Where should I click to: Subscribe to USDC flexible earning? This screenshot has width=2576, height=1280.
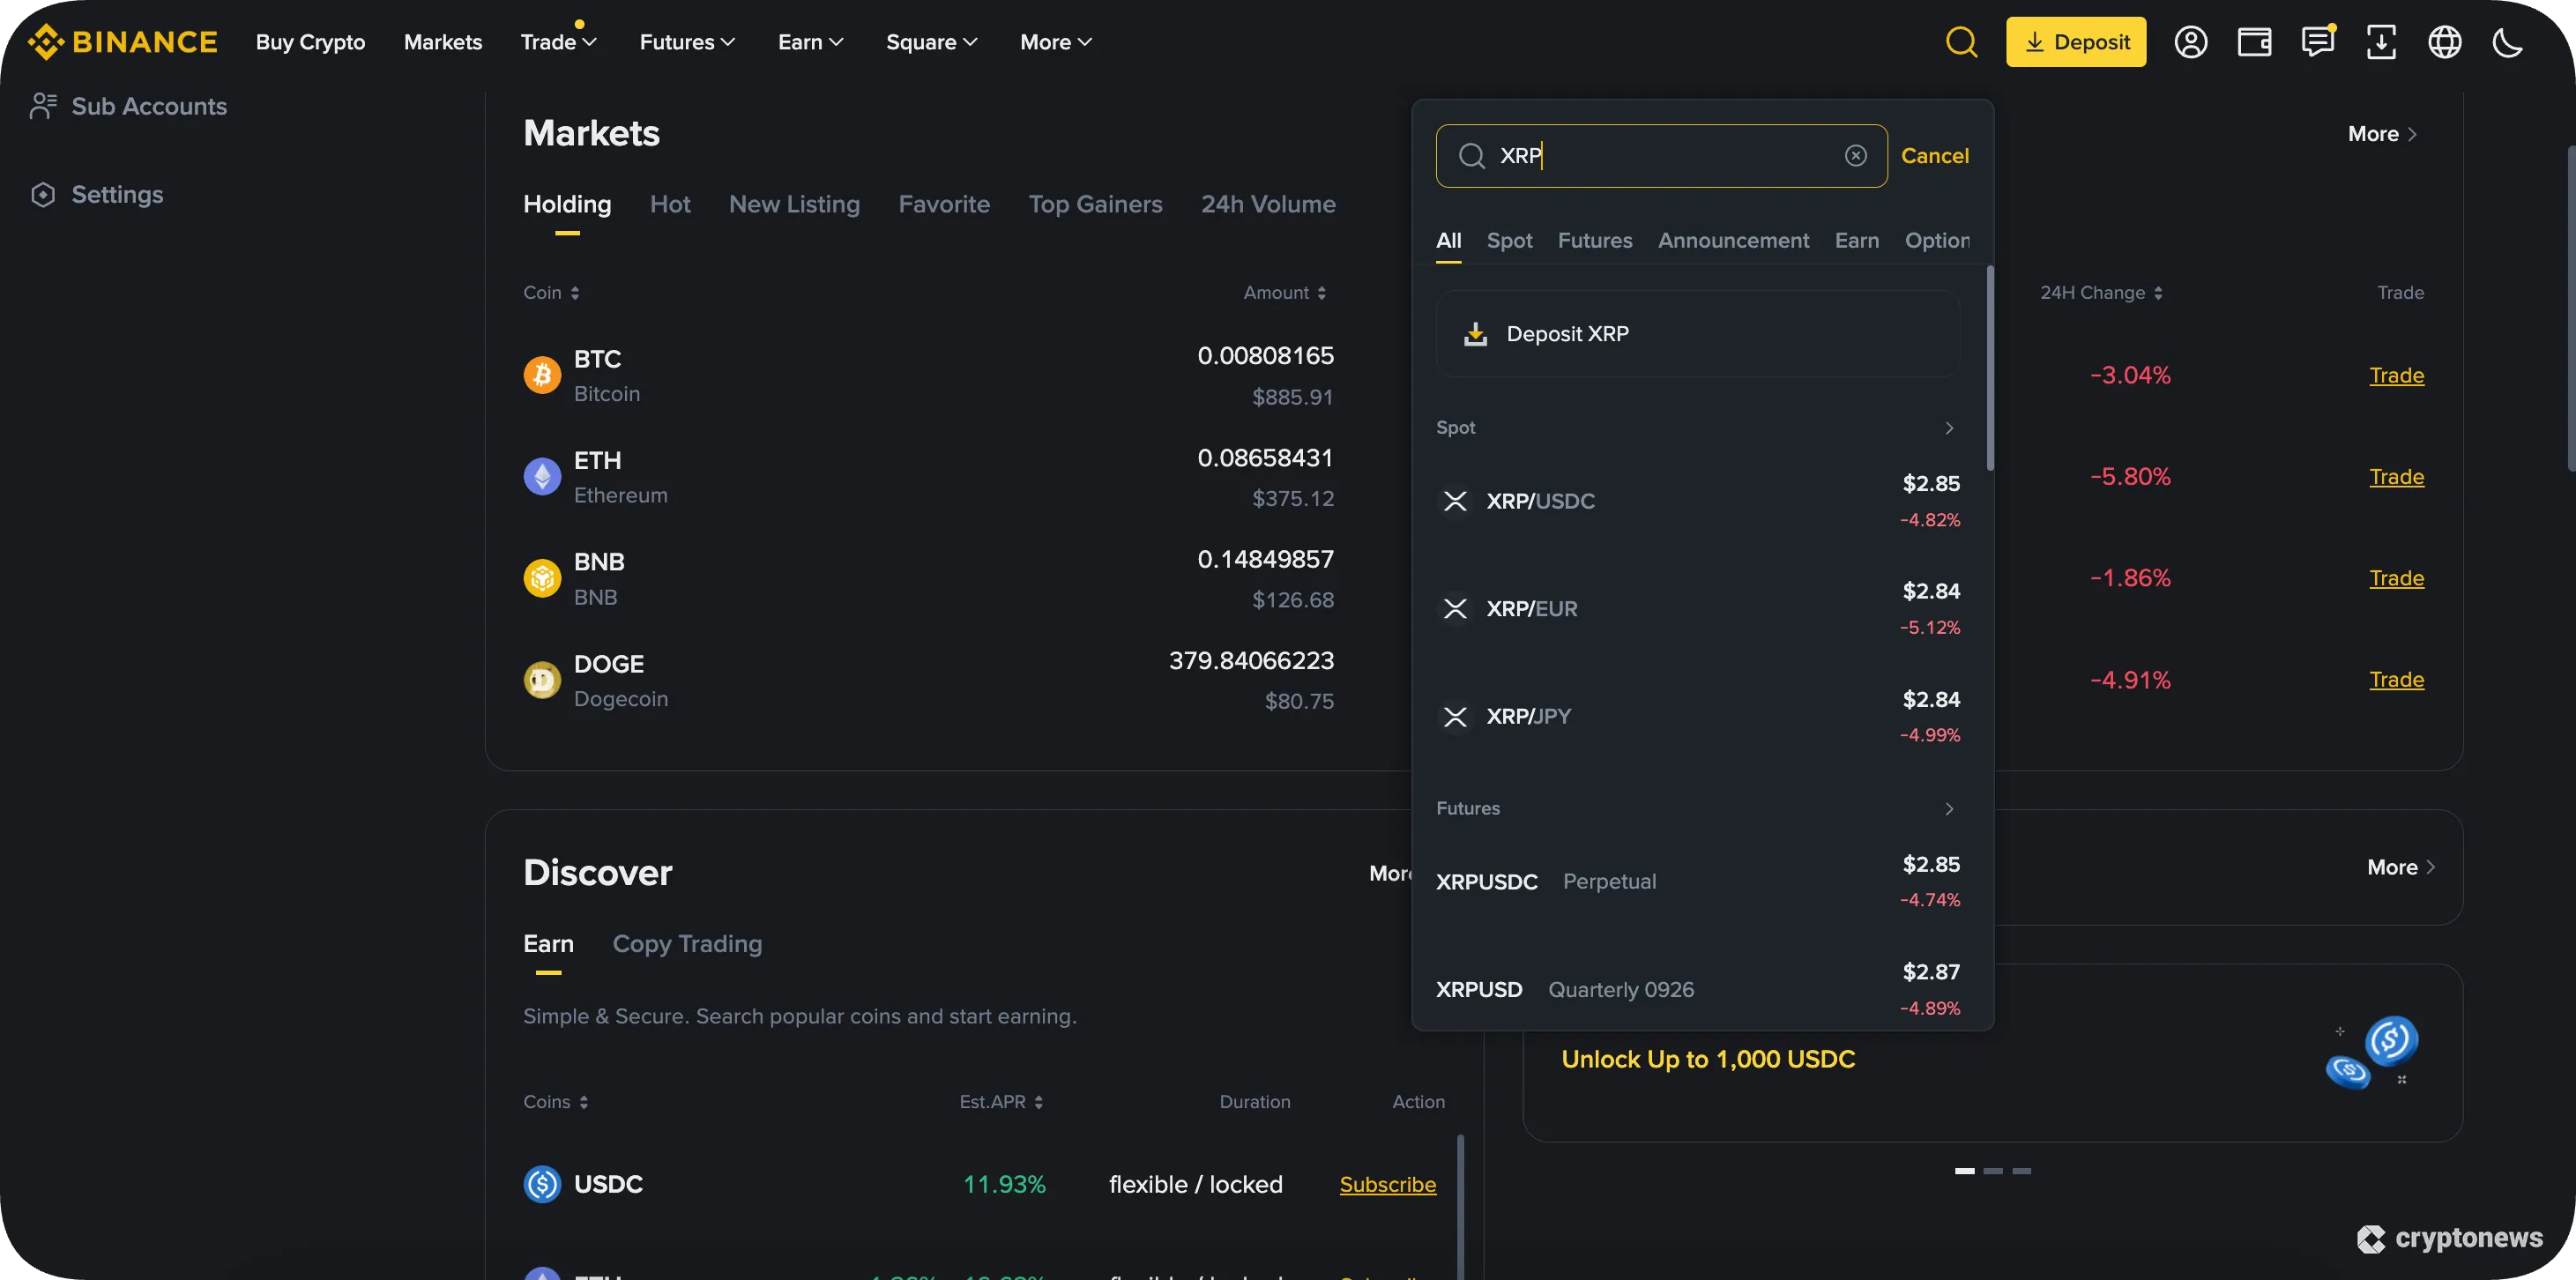pos(1387,1184)
